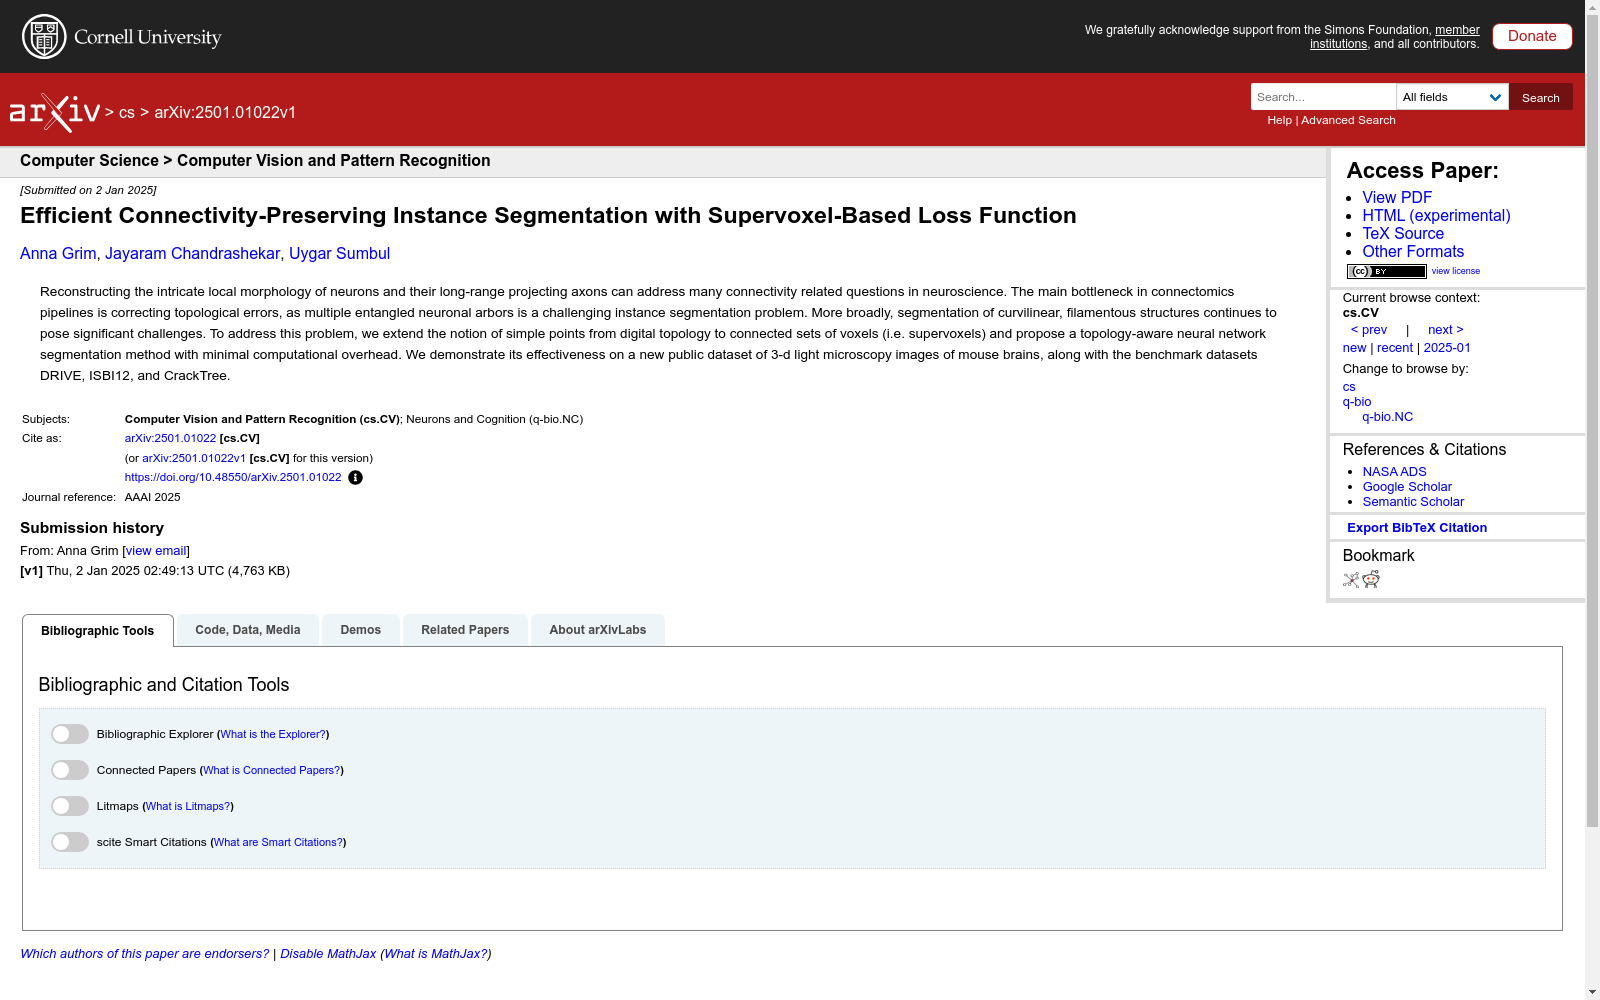Open What is MathJax? link
1600x1000 pixels.
[436, 954]
